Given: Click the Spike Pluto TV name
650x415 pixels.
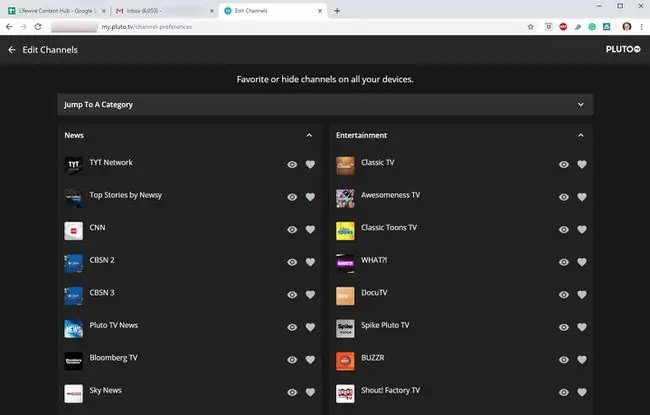Looking at the screenshot, I should [x=385, y=325].
